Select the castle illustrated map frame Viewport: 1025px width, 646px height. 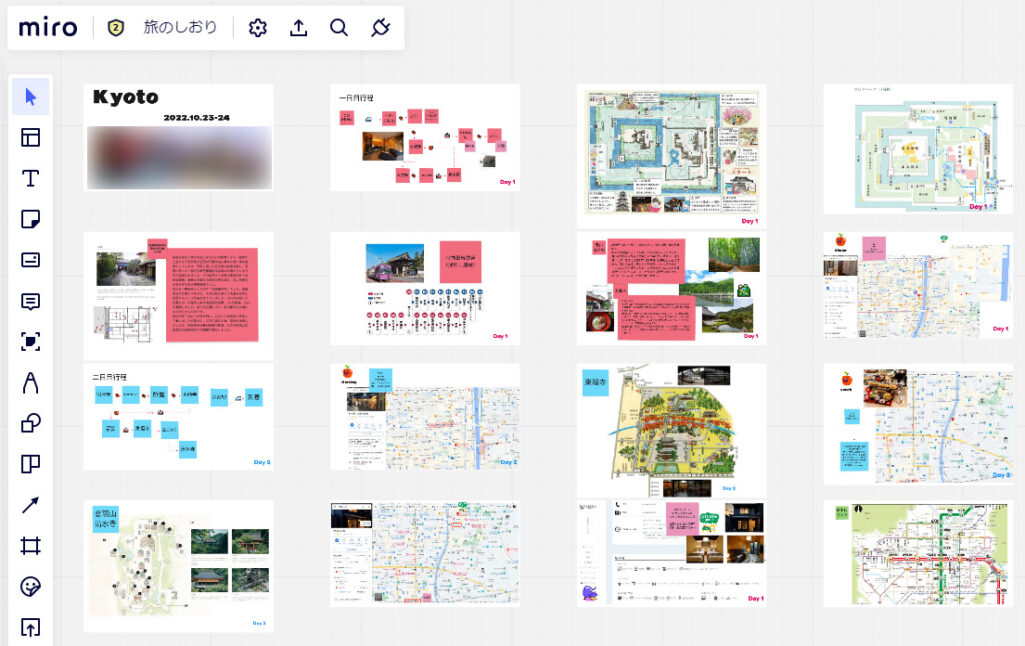tap(671, 156)
